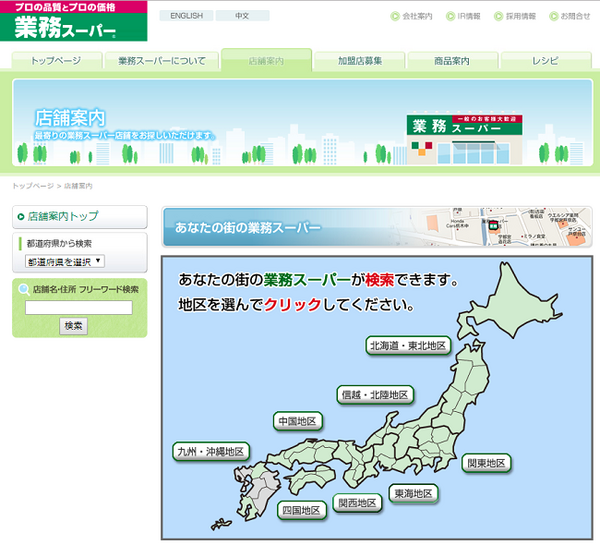
Task: Select the 信越・北陸地区 region button
Action: pyautogui.click(x=375, y=395)
